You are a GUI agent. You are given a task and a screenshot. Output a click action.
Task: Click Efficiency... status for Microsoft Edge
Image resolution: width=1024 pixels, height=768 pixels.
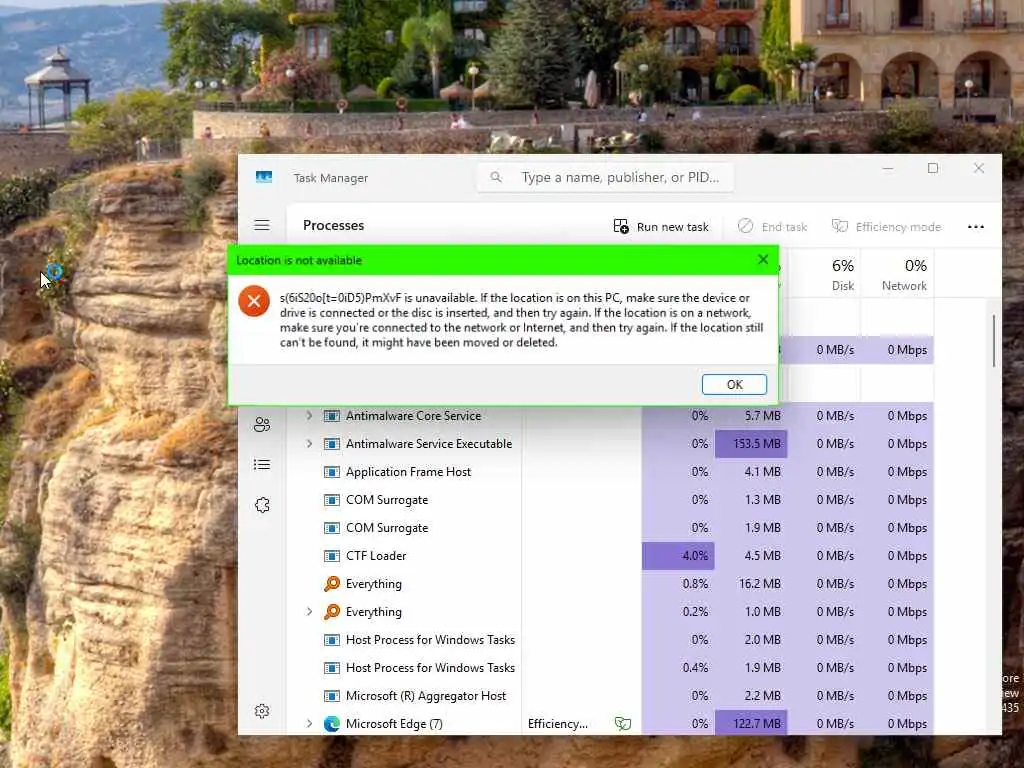[558, 724]
